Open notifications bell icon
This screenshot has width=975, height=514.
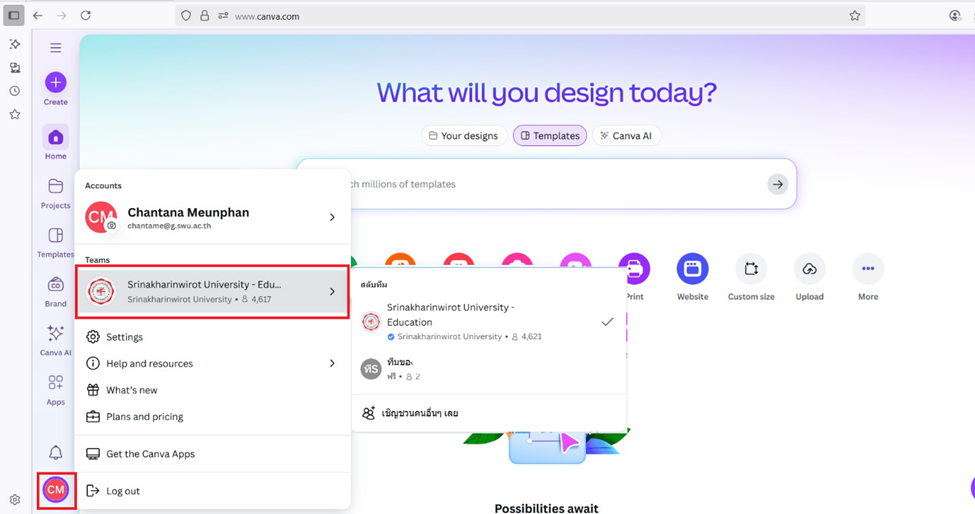click(x=55, y=452)
